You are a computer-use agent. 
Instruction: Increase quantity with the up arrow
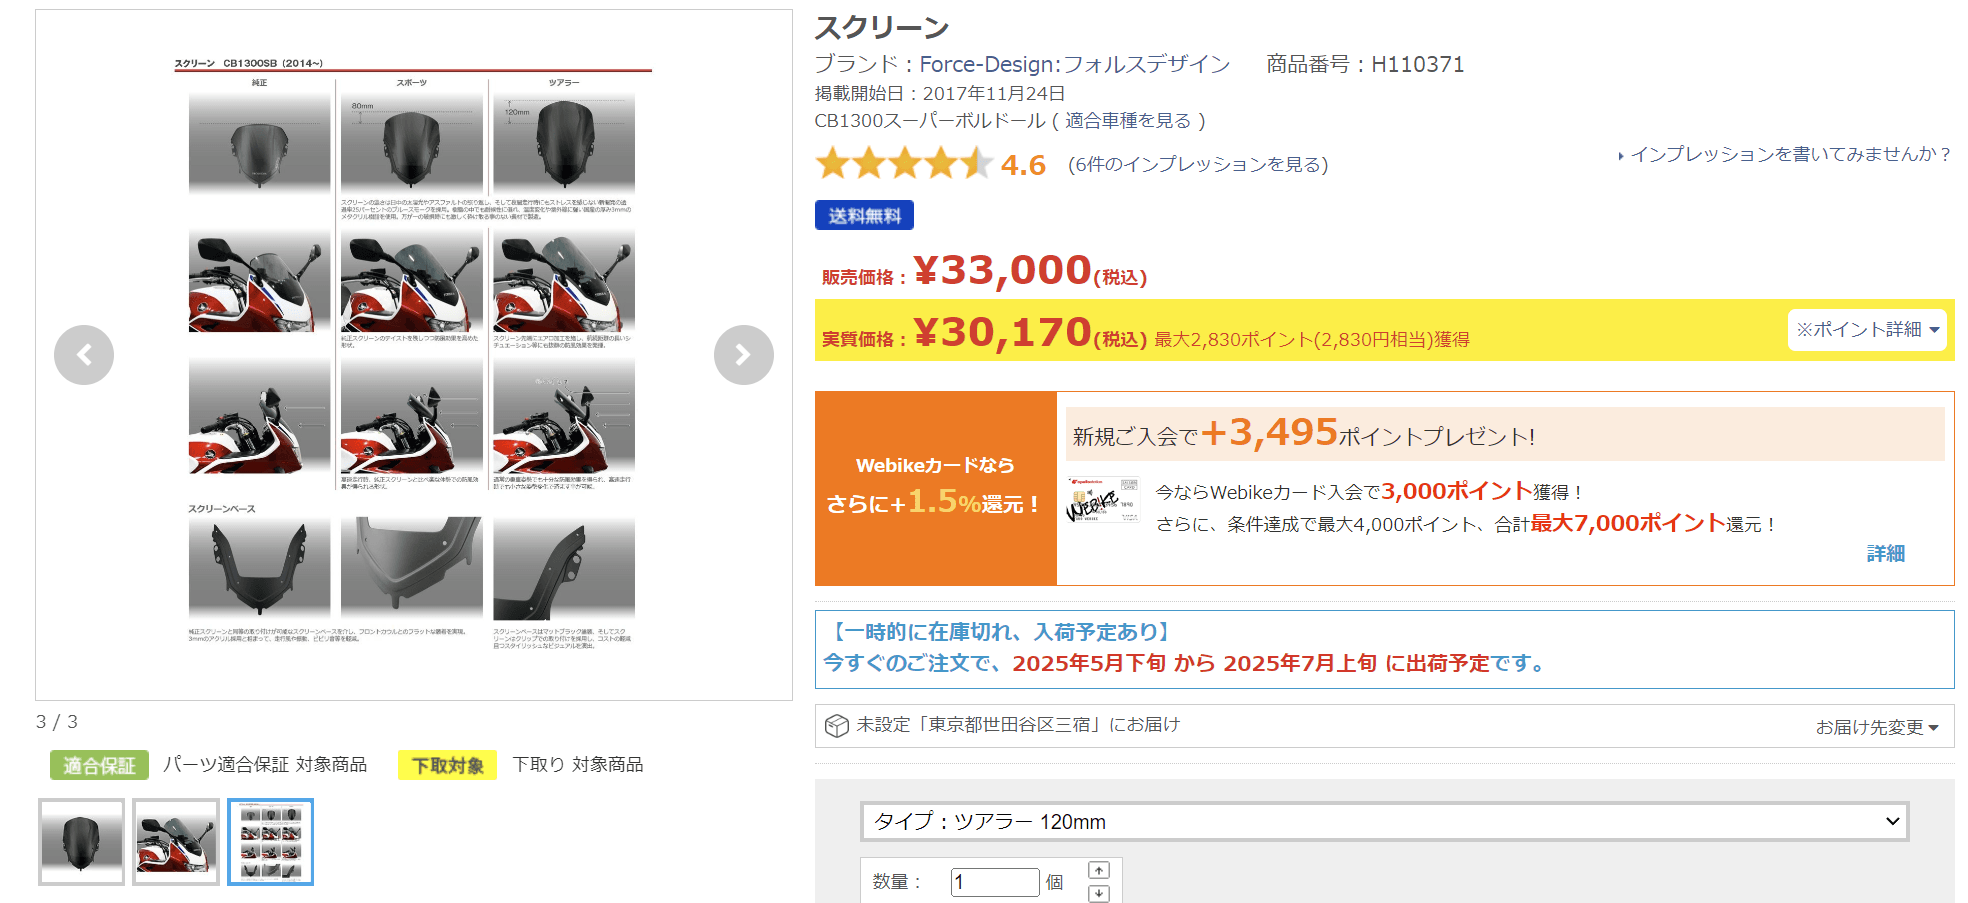coord(1099,870)
